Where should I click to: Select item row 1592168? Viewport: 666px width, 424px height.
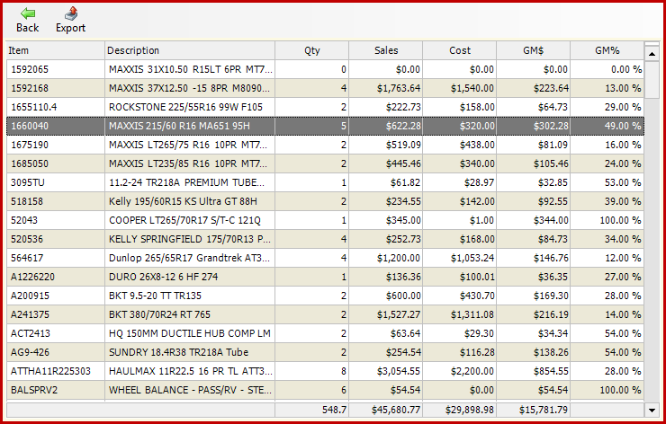325,88
